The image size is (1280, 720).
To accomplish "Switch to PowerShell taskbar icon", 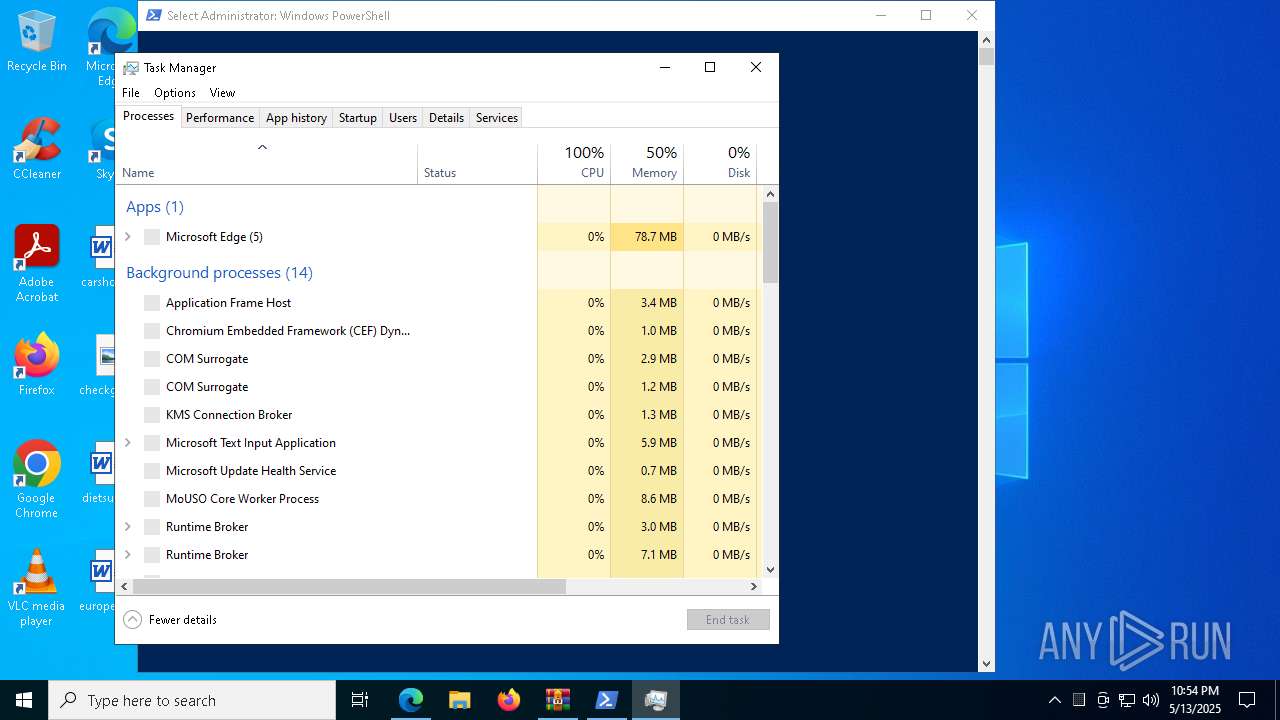I will pos(607,700).
